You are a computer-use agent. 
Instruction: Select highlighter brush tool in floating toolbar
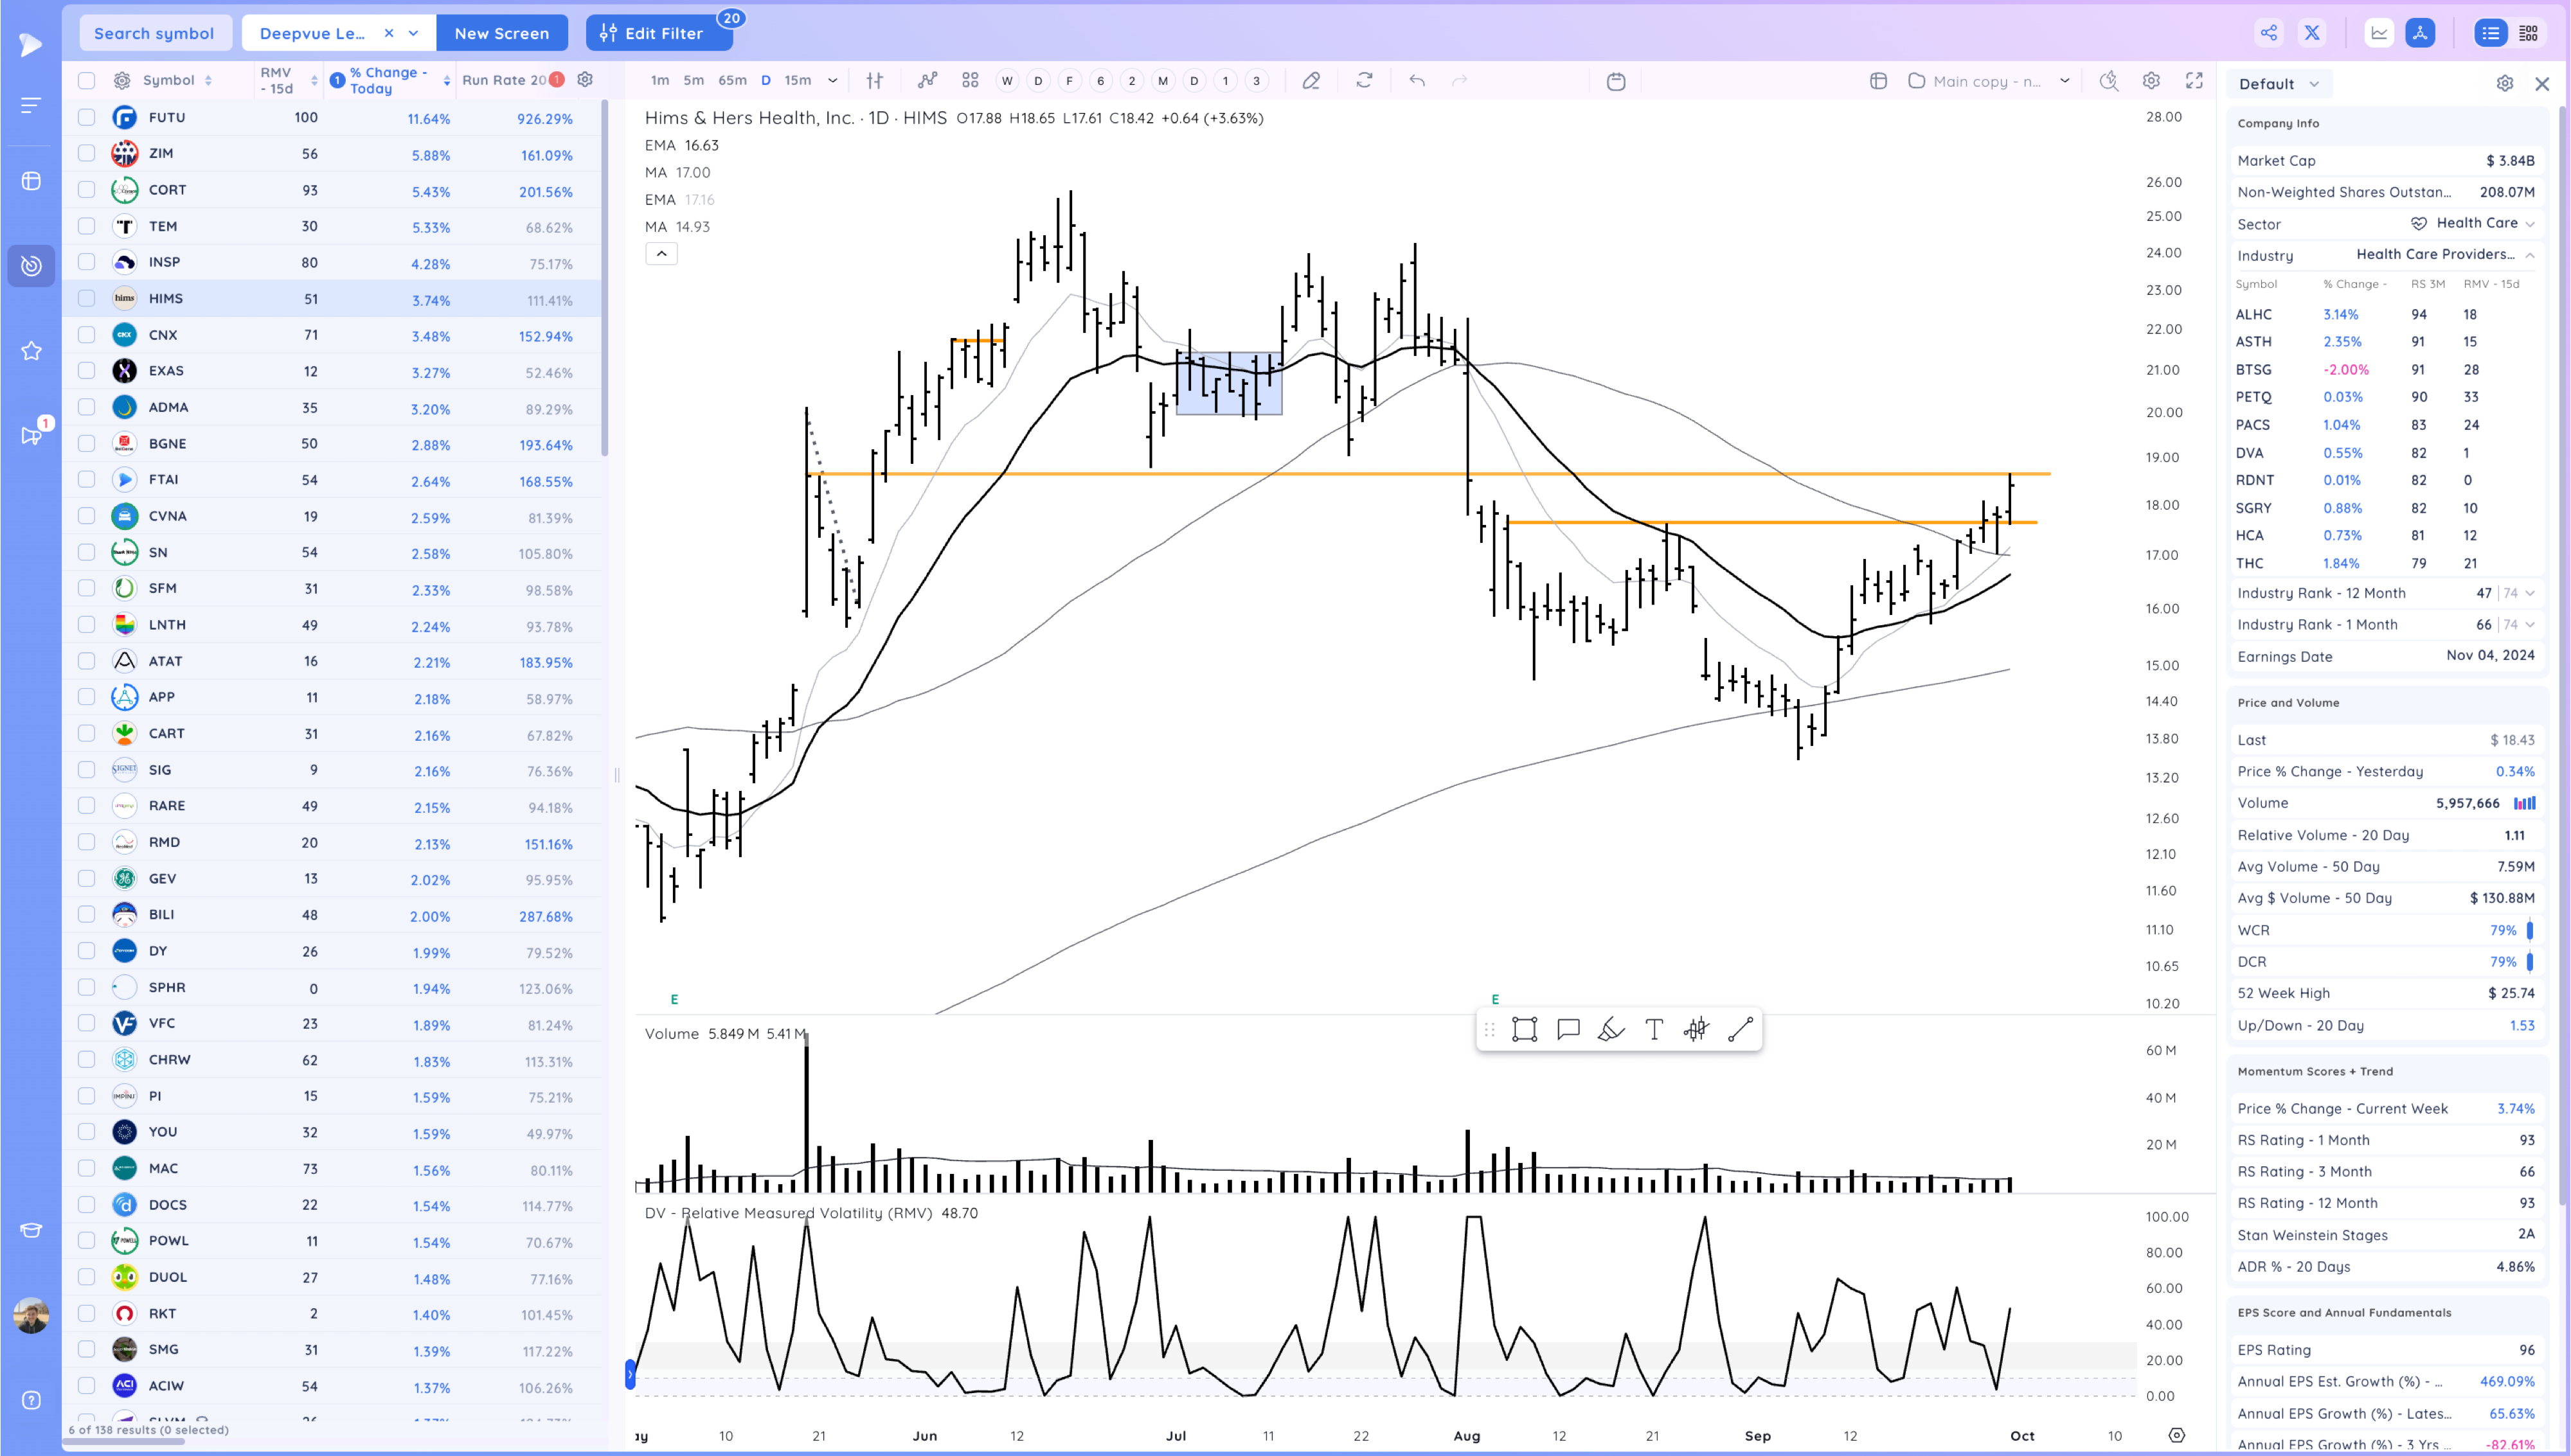pyautogui.click(x=1611, y=1029)
